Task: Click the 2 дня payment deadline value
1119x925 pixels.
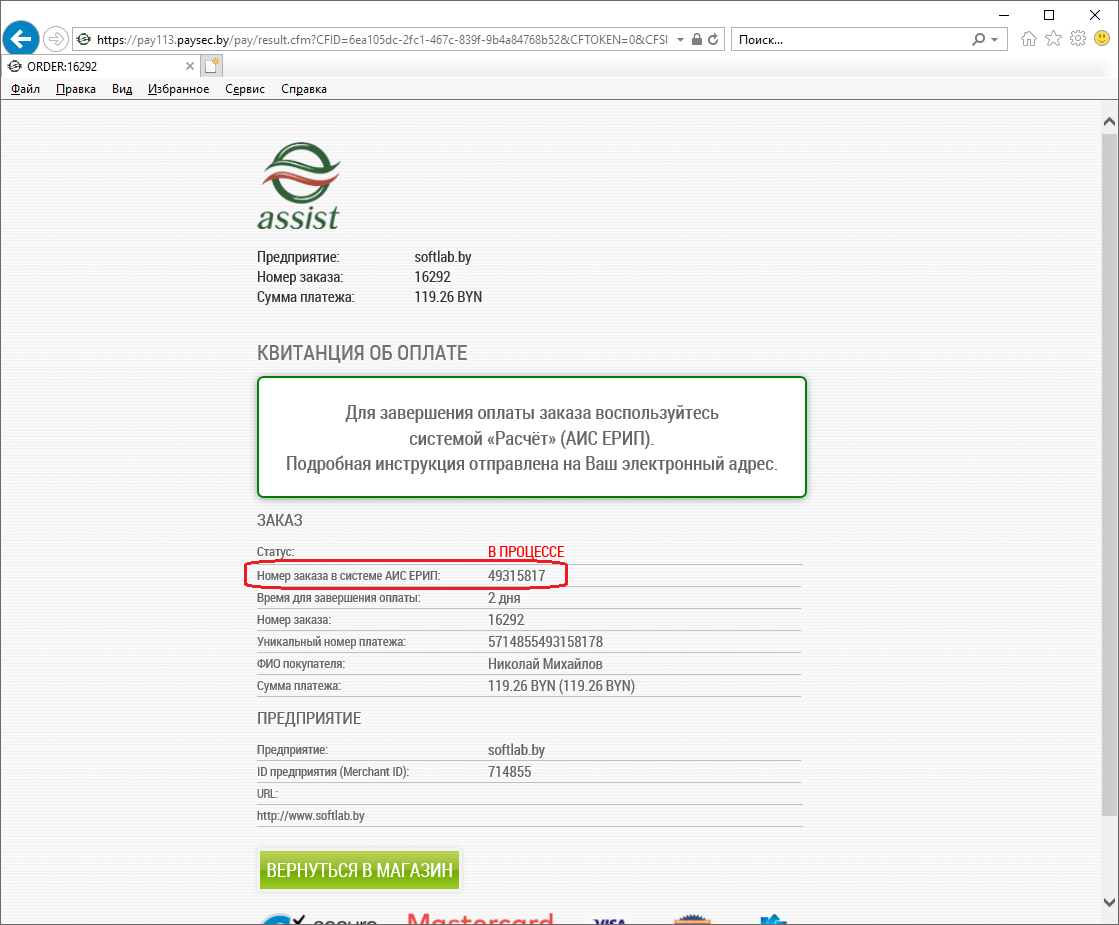Action: [x=504, y=598]
